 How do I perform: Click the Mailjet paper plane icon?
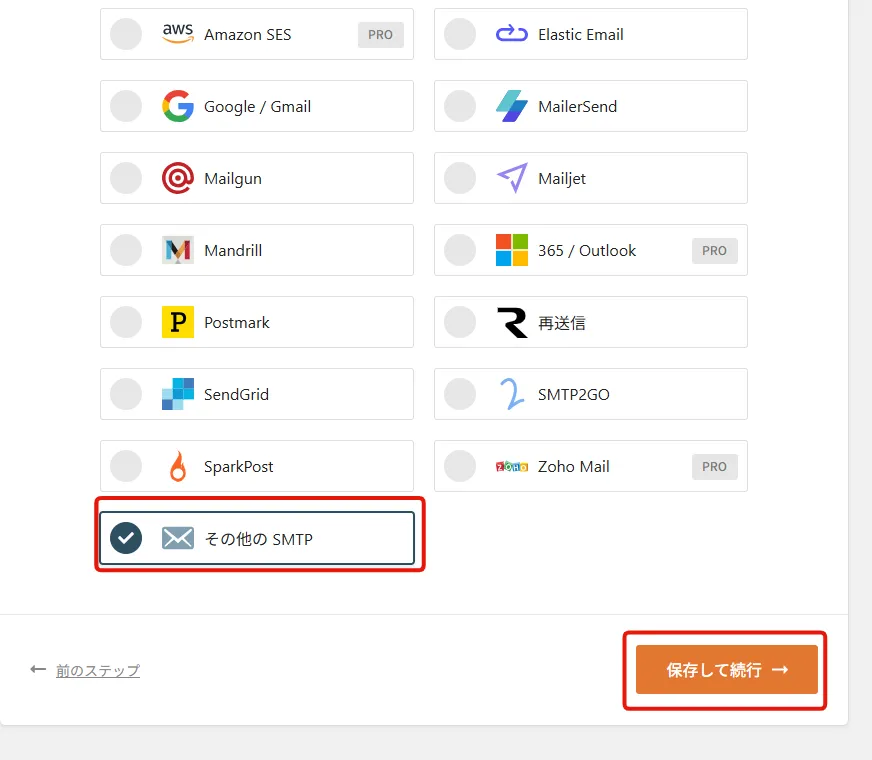[512, 178]
